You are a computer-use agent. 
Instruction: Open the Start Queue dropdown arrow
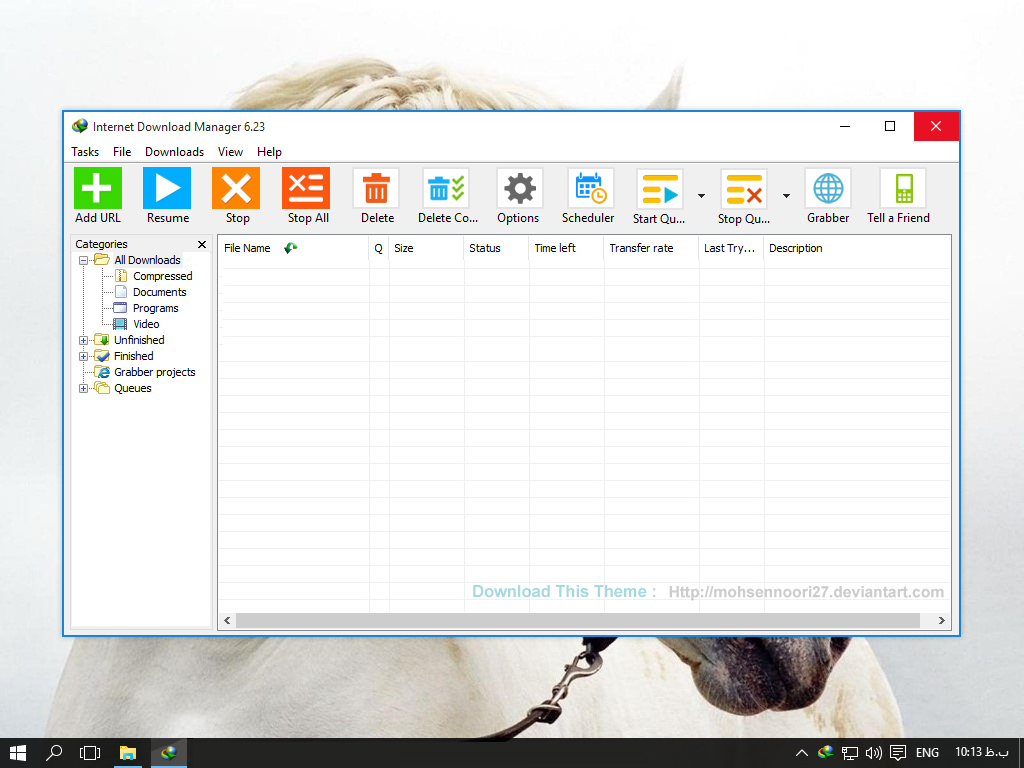(x=701, y=196)
